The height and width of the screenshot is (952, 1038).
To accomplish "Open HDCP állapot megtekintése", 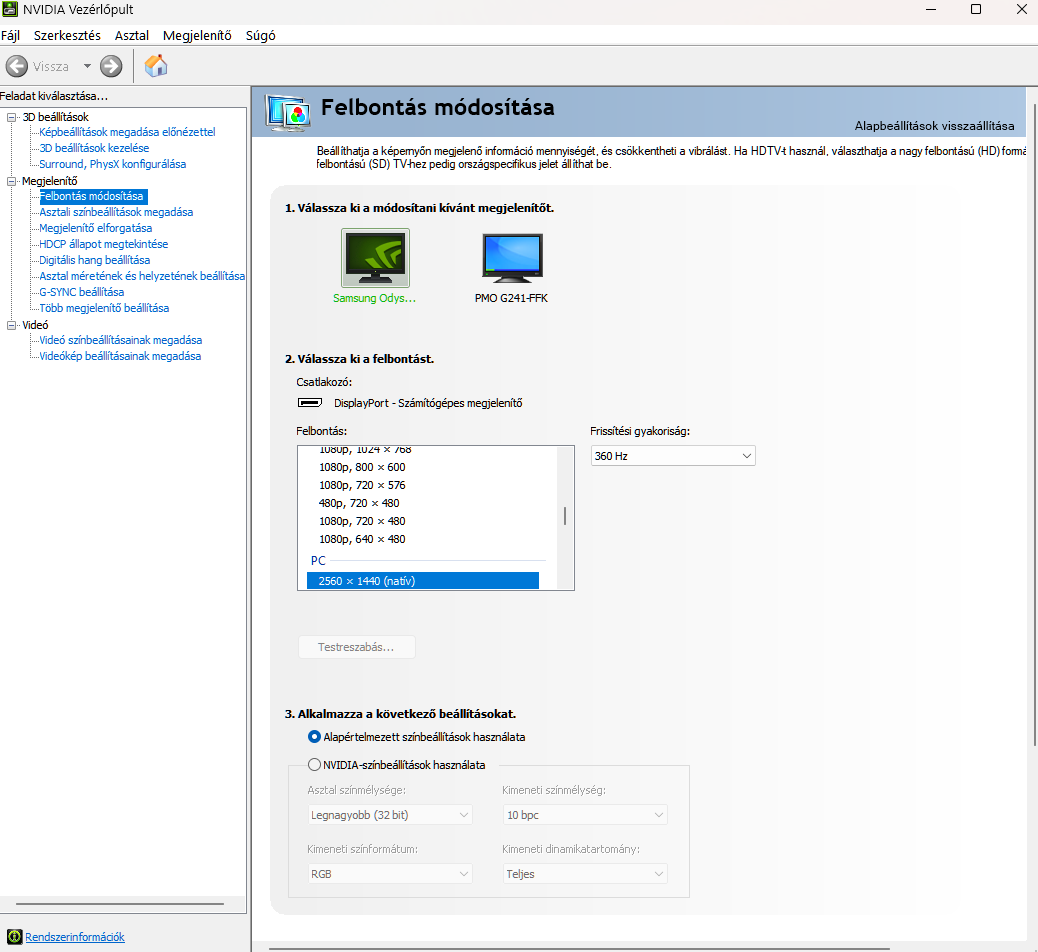I will 103,244.
